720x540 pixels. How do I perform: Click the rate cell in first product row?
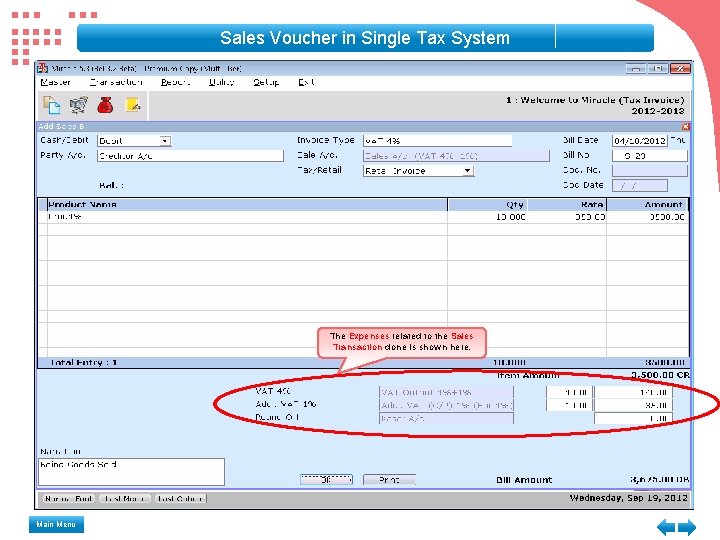(567, 217)
